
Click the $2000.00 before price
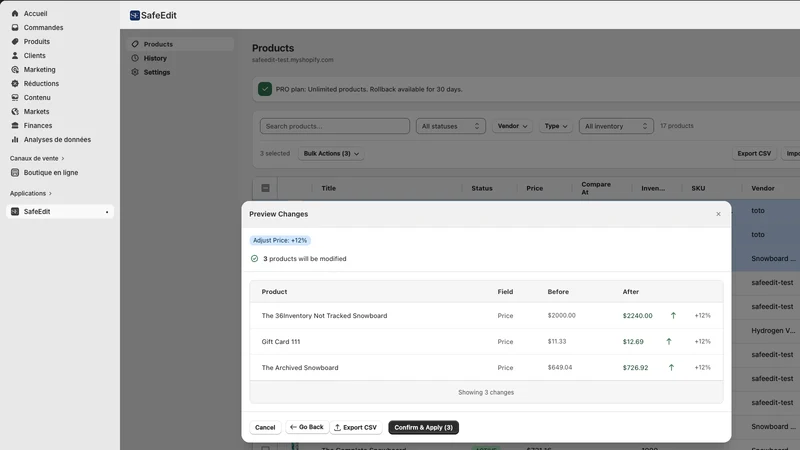tap(562, 315)
